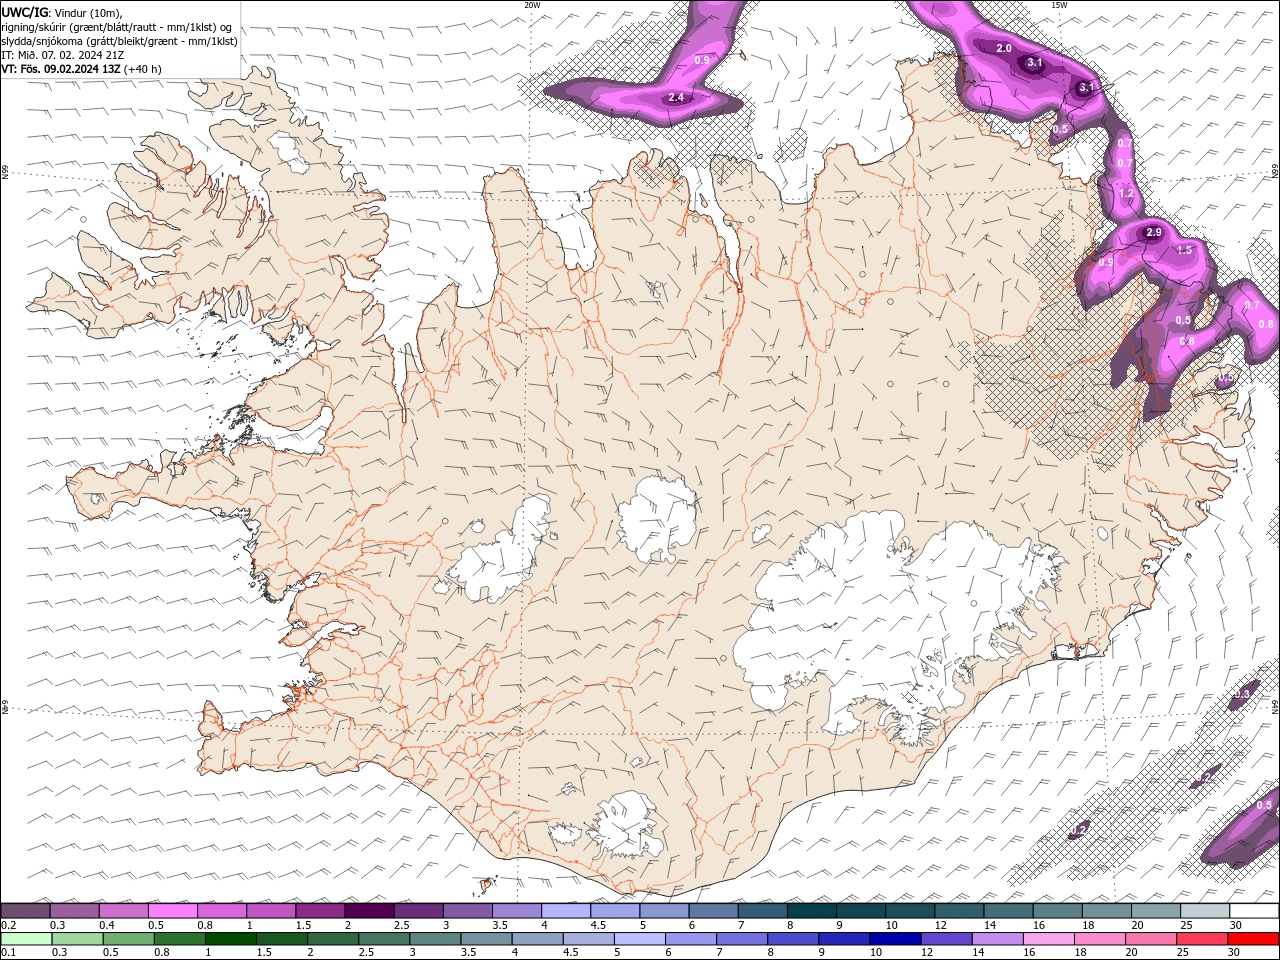Click the 1.2 precipitation value label
The height and width of the screenshot is (960, 1280).
coord(1126,193)
